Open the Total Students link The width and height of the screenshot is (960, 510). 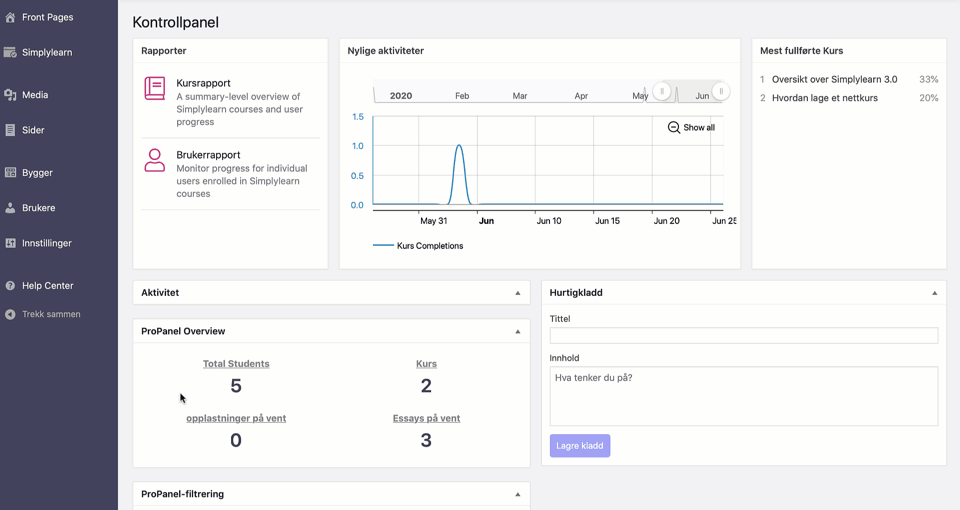[x=236, y=364]
